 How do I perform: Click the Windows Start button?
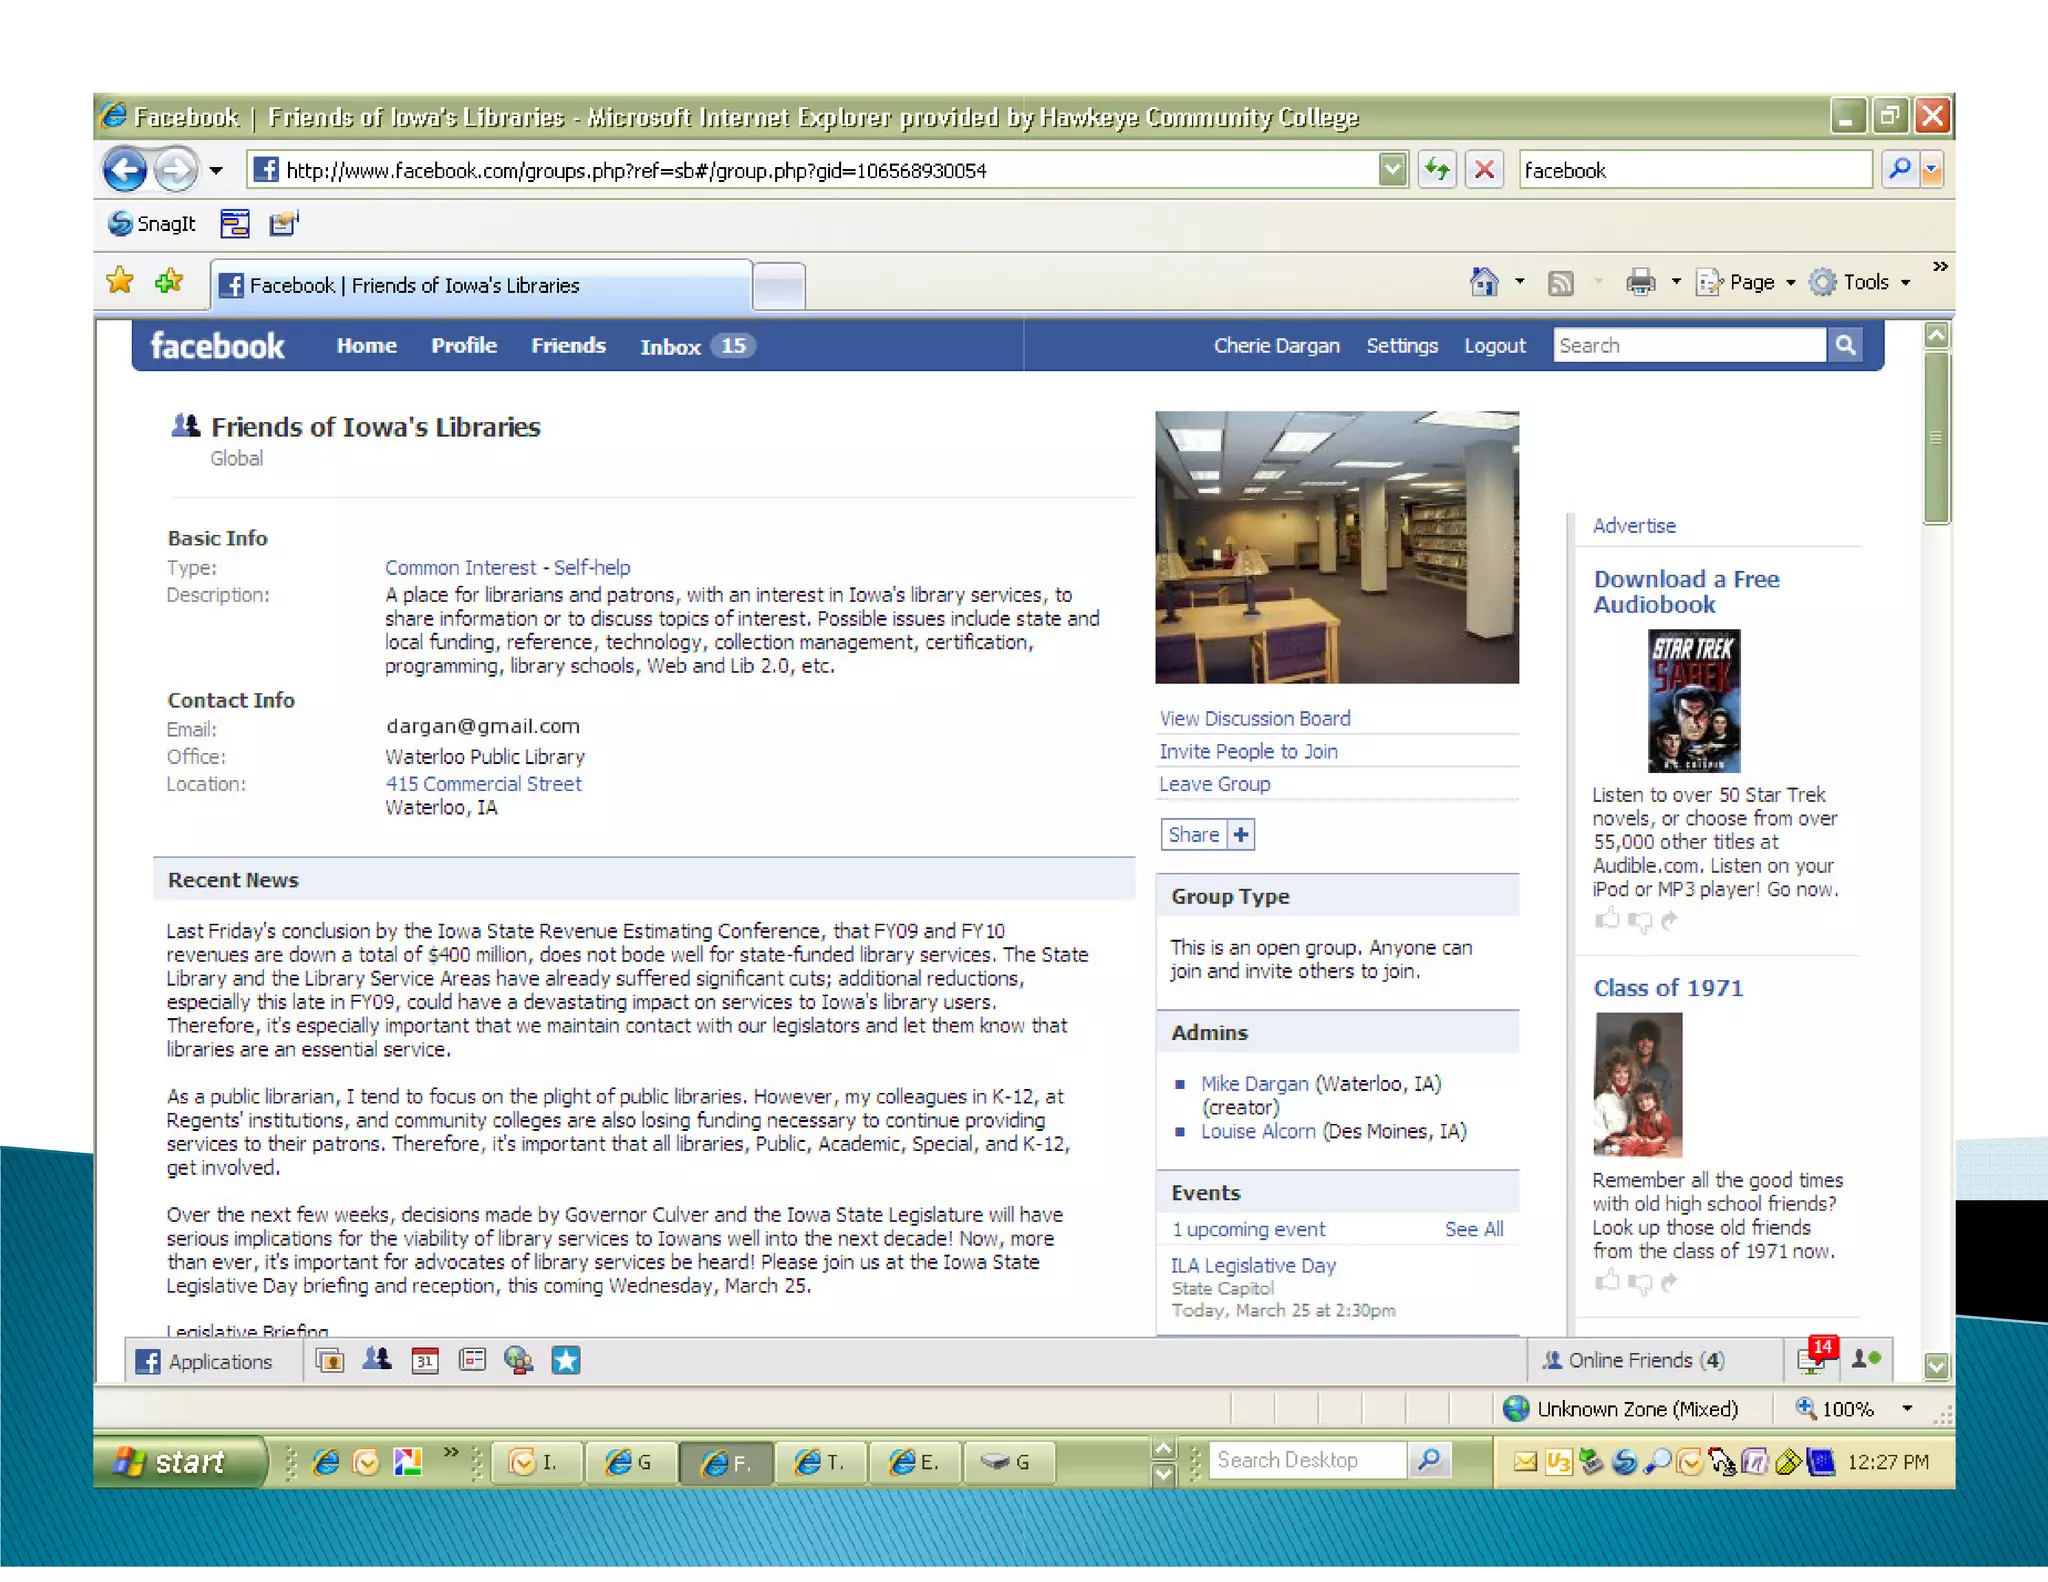180,1461
